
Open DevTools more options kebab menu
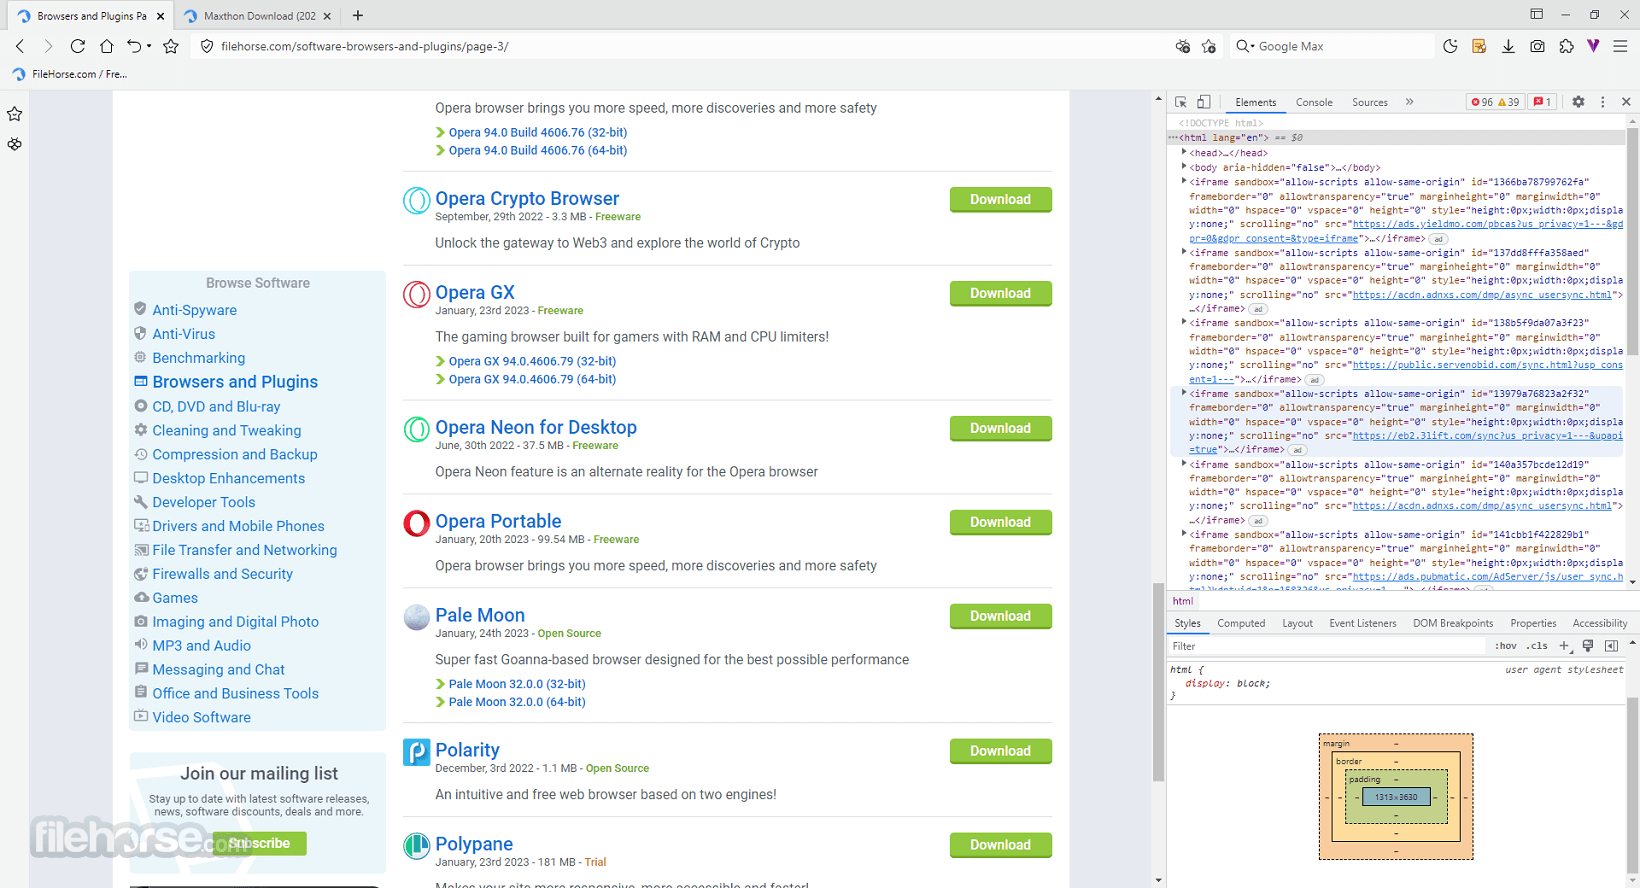(1602, 102)
